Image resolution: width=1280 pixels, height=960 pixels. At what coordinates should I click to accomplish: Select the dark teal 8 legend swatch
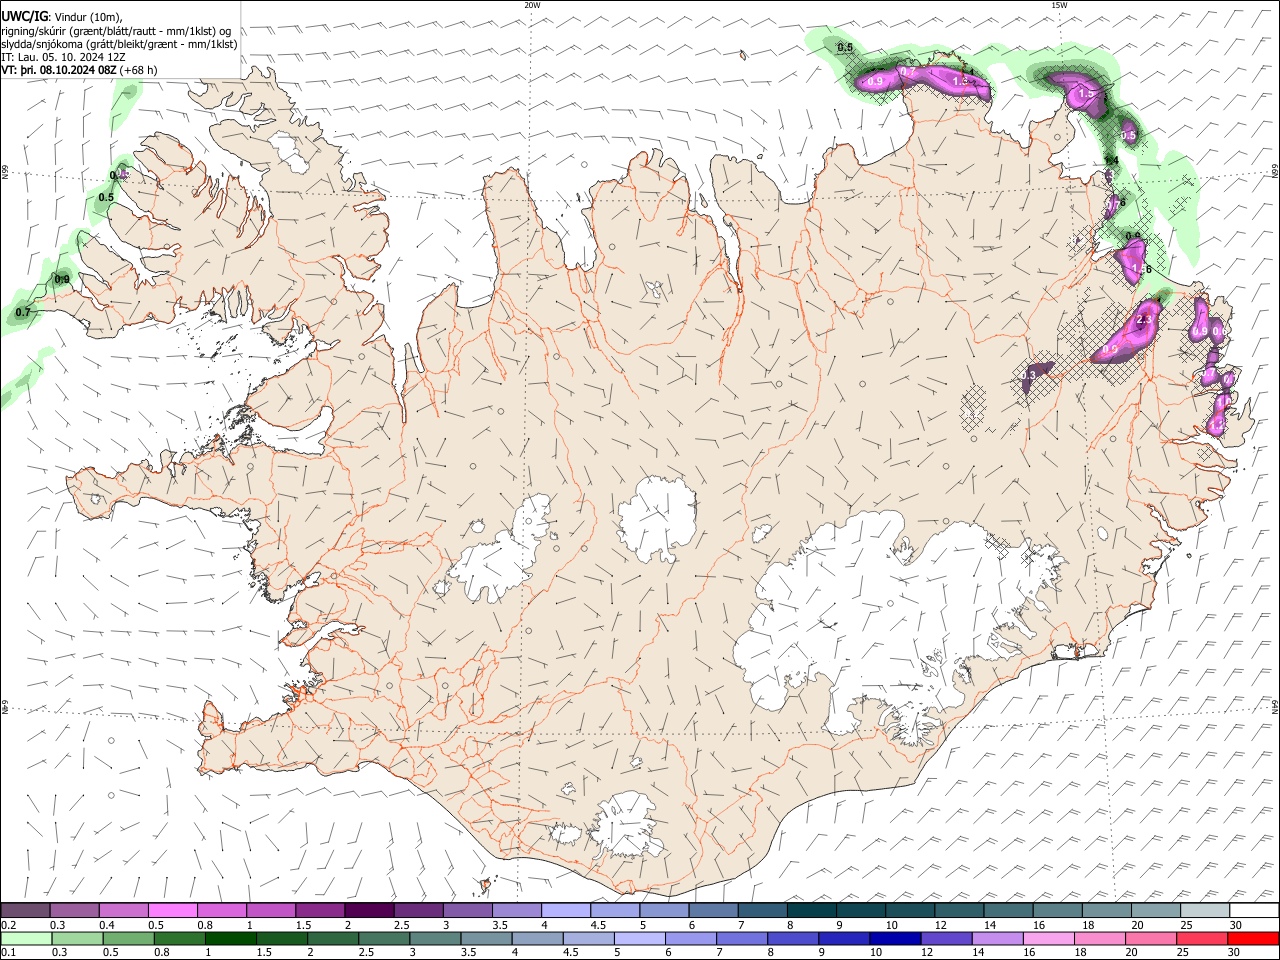click(x=810, y=911)
